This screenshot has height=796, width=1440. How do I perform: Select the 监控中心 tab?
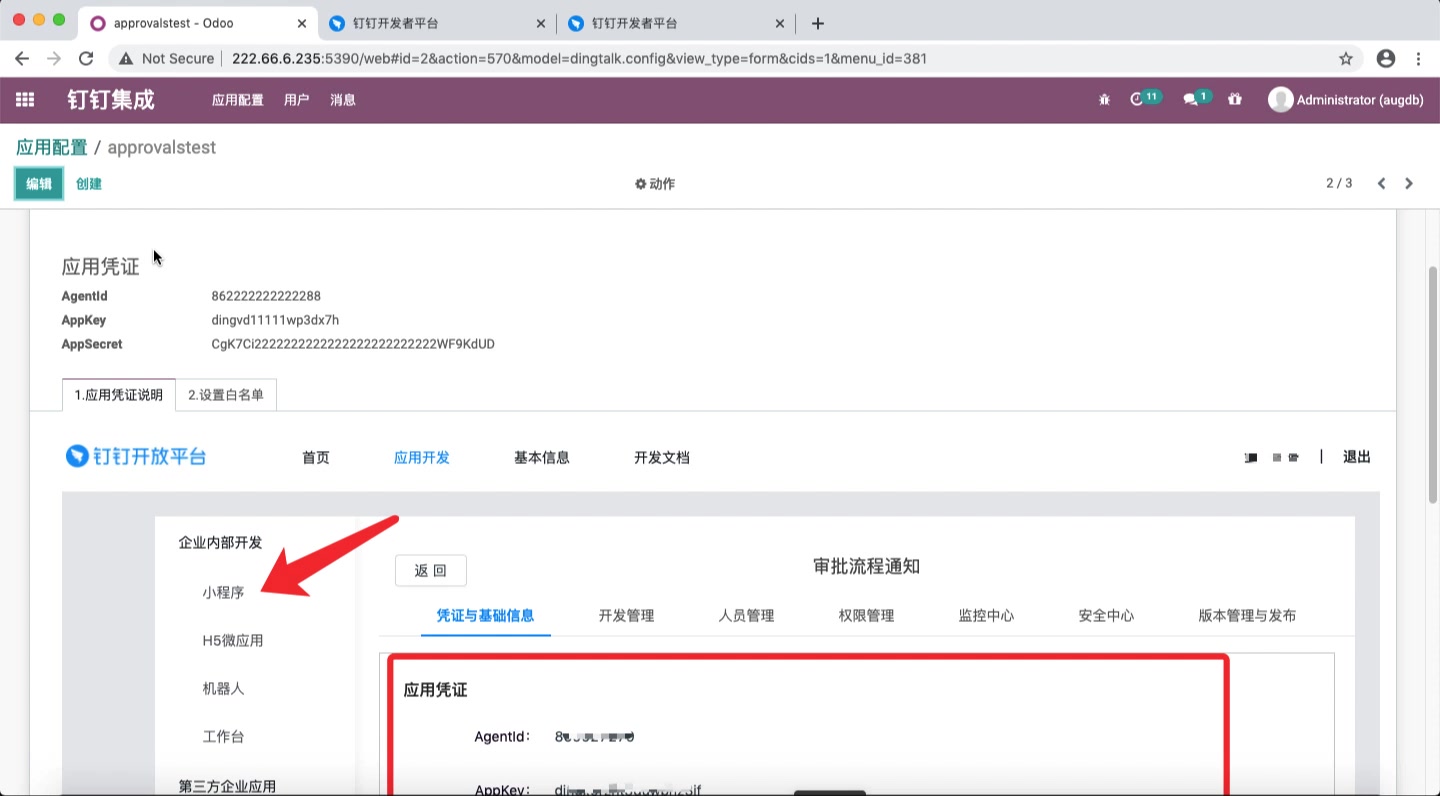click(x=986, y=616)
